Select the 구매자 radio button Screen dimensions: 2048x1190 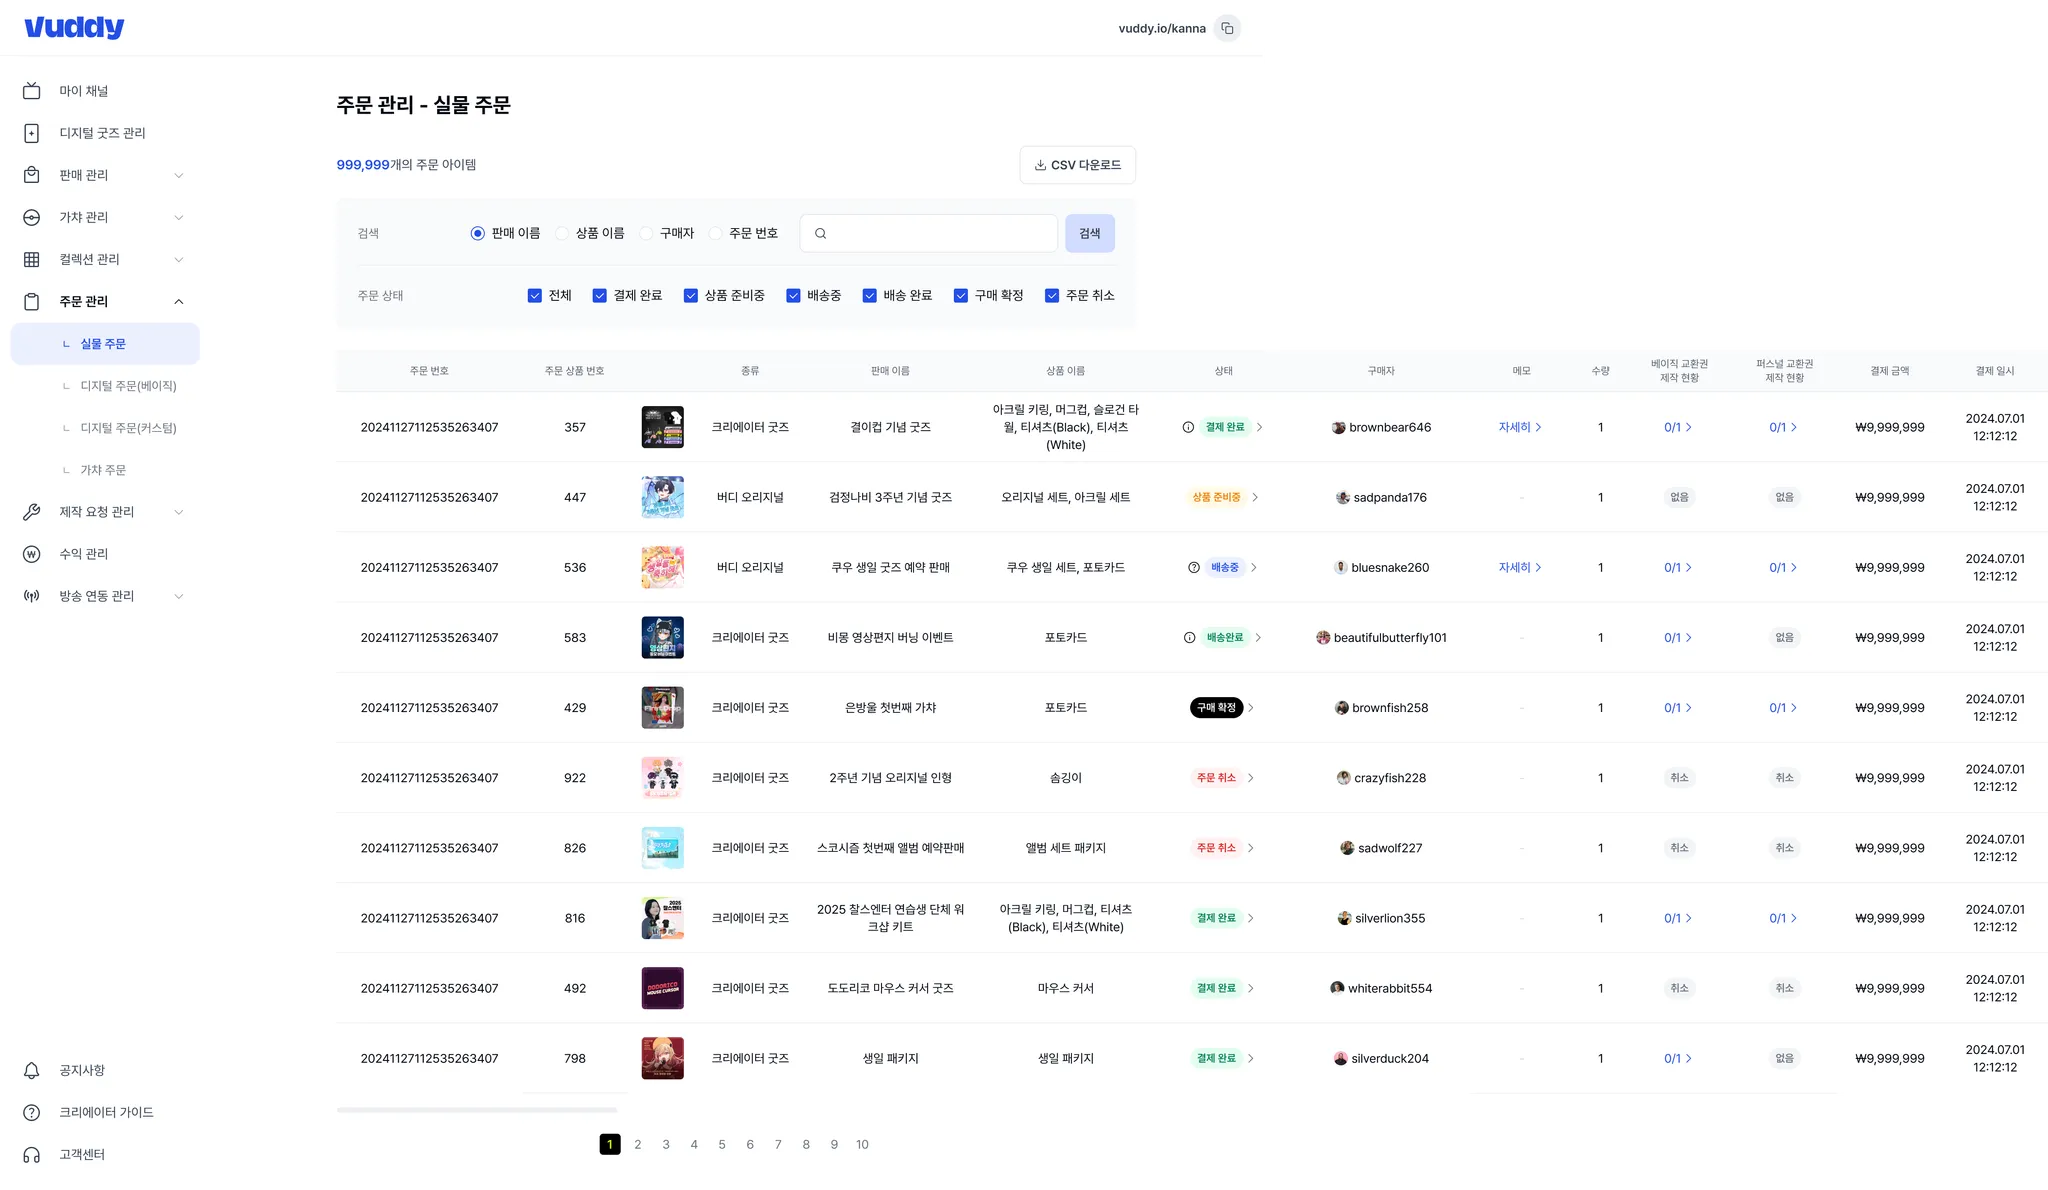(x=646, y=233)
